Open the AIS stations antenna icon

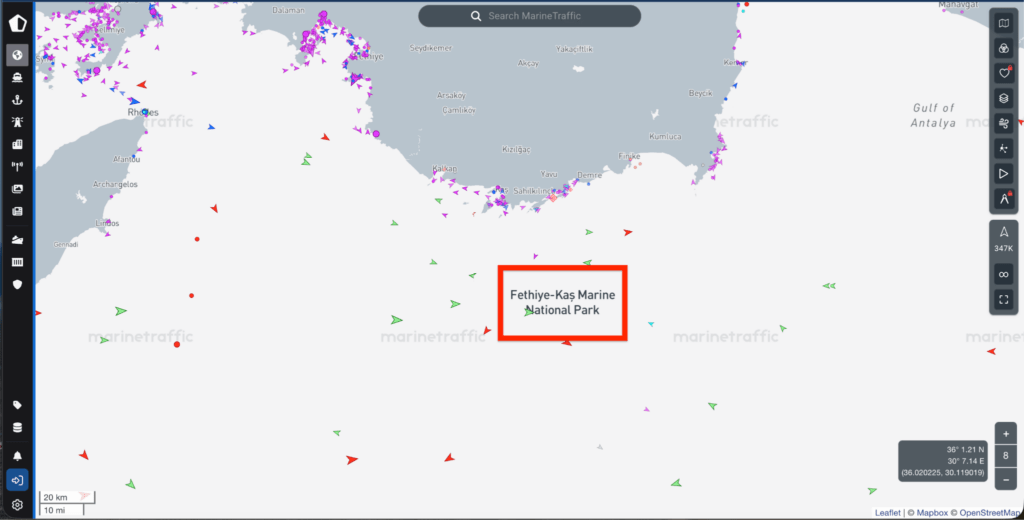(x=17, y=167)
